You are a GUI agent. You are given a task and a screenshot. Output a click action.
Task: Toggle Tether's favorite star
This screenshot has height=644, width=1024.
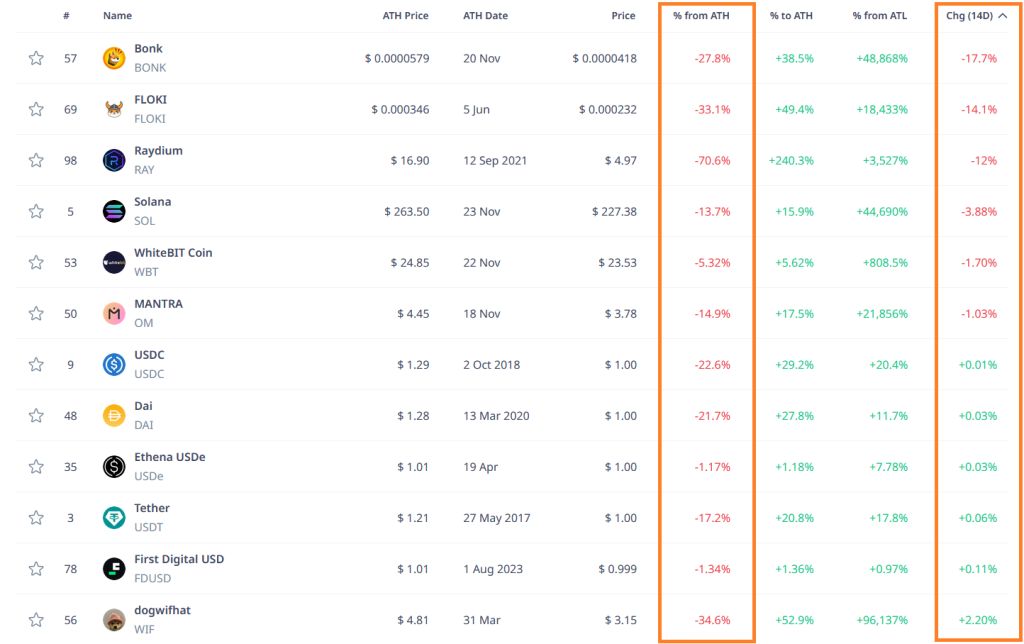click(36, 517)
